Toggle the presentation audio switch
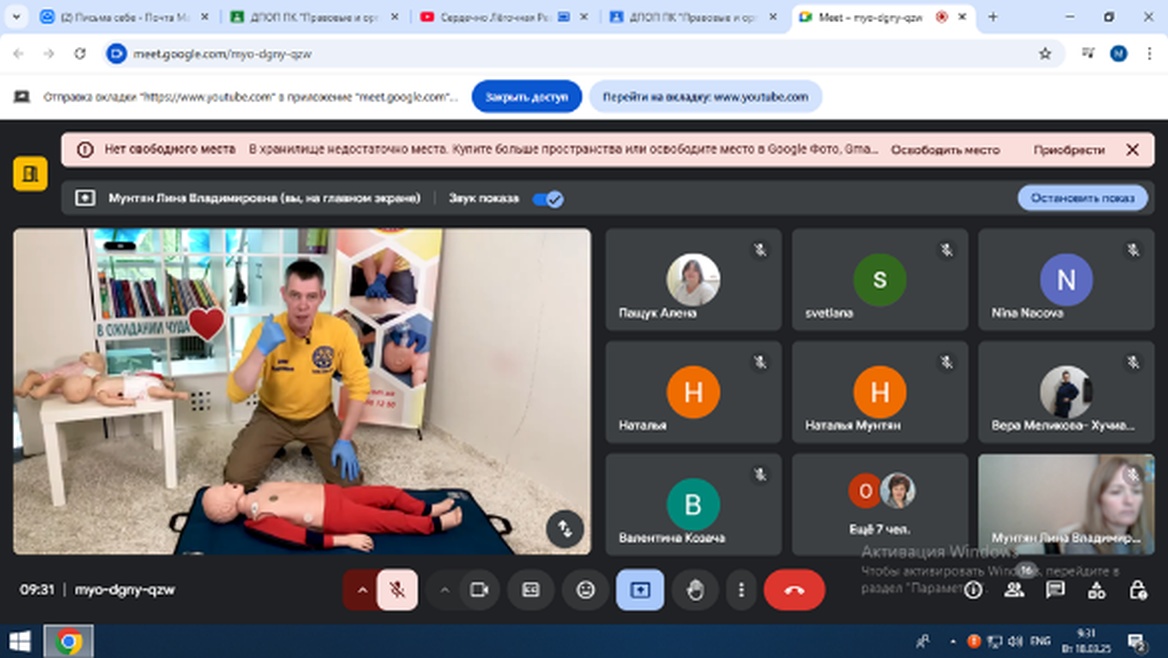Screen dimensions: 1168x658 [x=547, y=199]
